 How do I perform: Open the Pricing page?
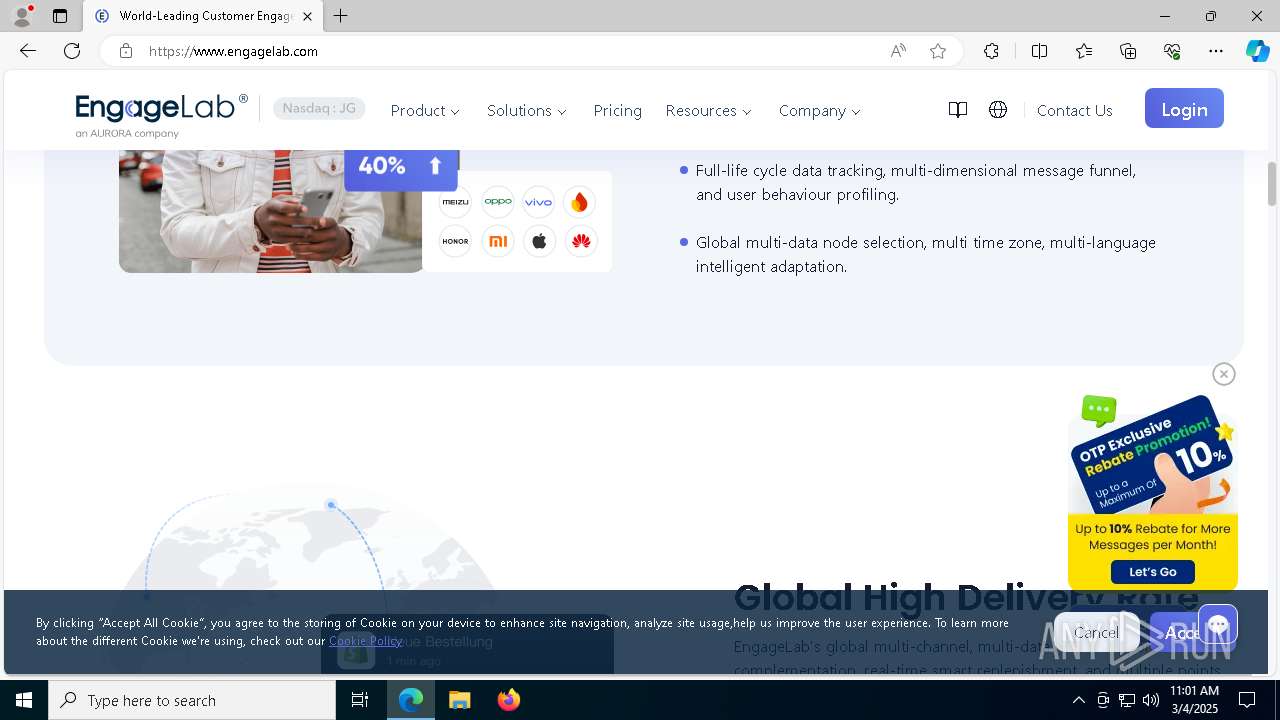pyautogui.click(x=617, y=111)
